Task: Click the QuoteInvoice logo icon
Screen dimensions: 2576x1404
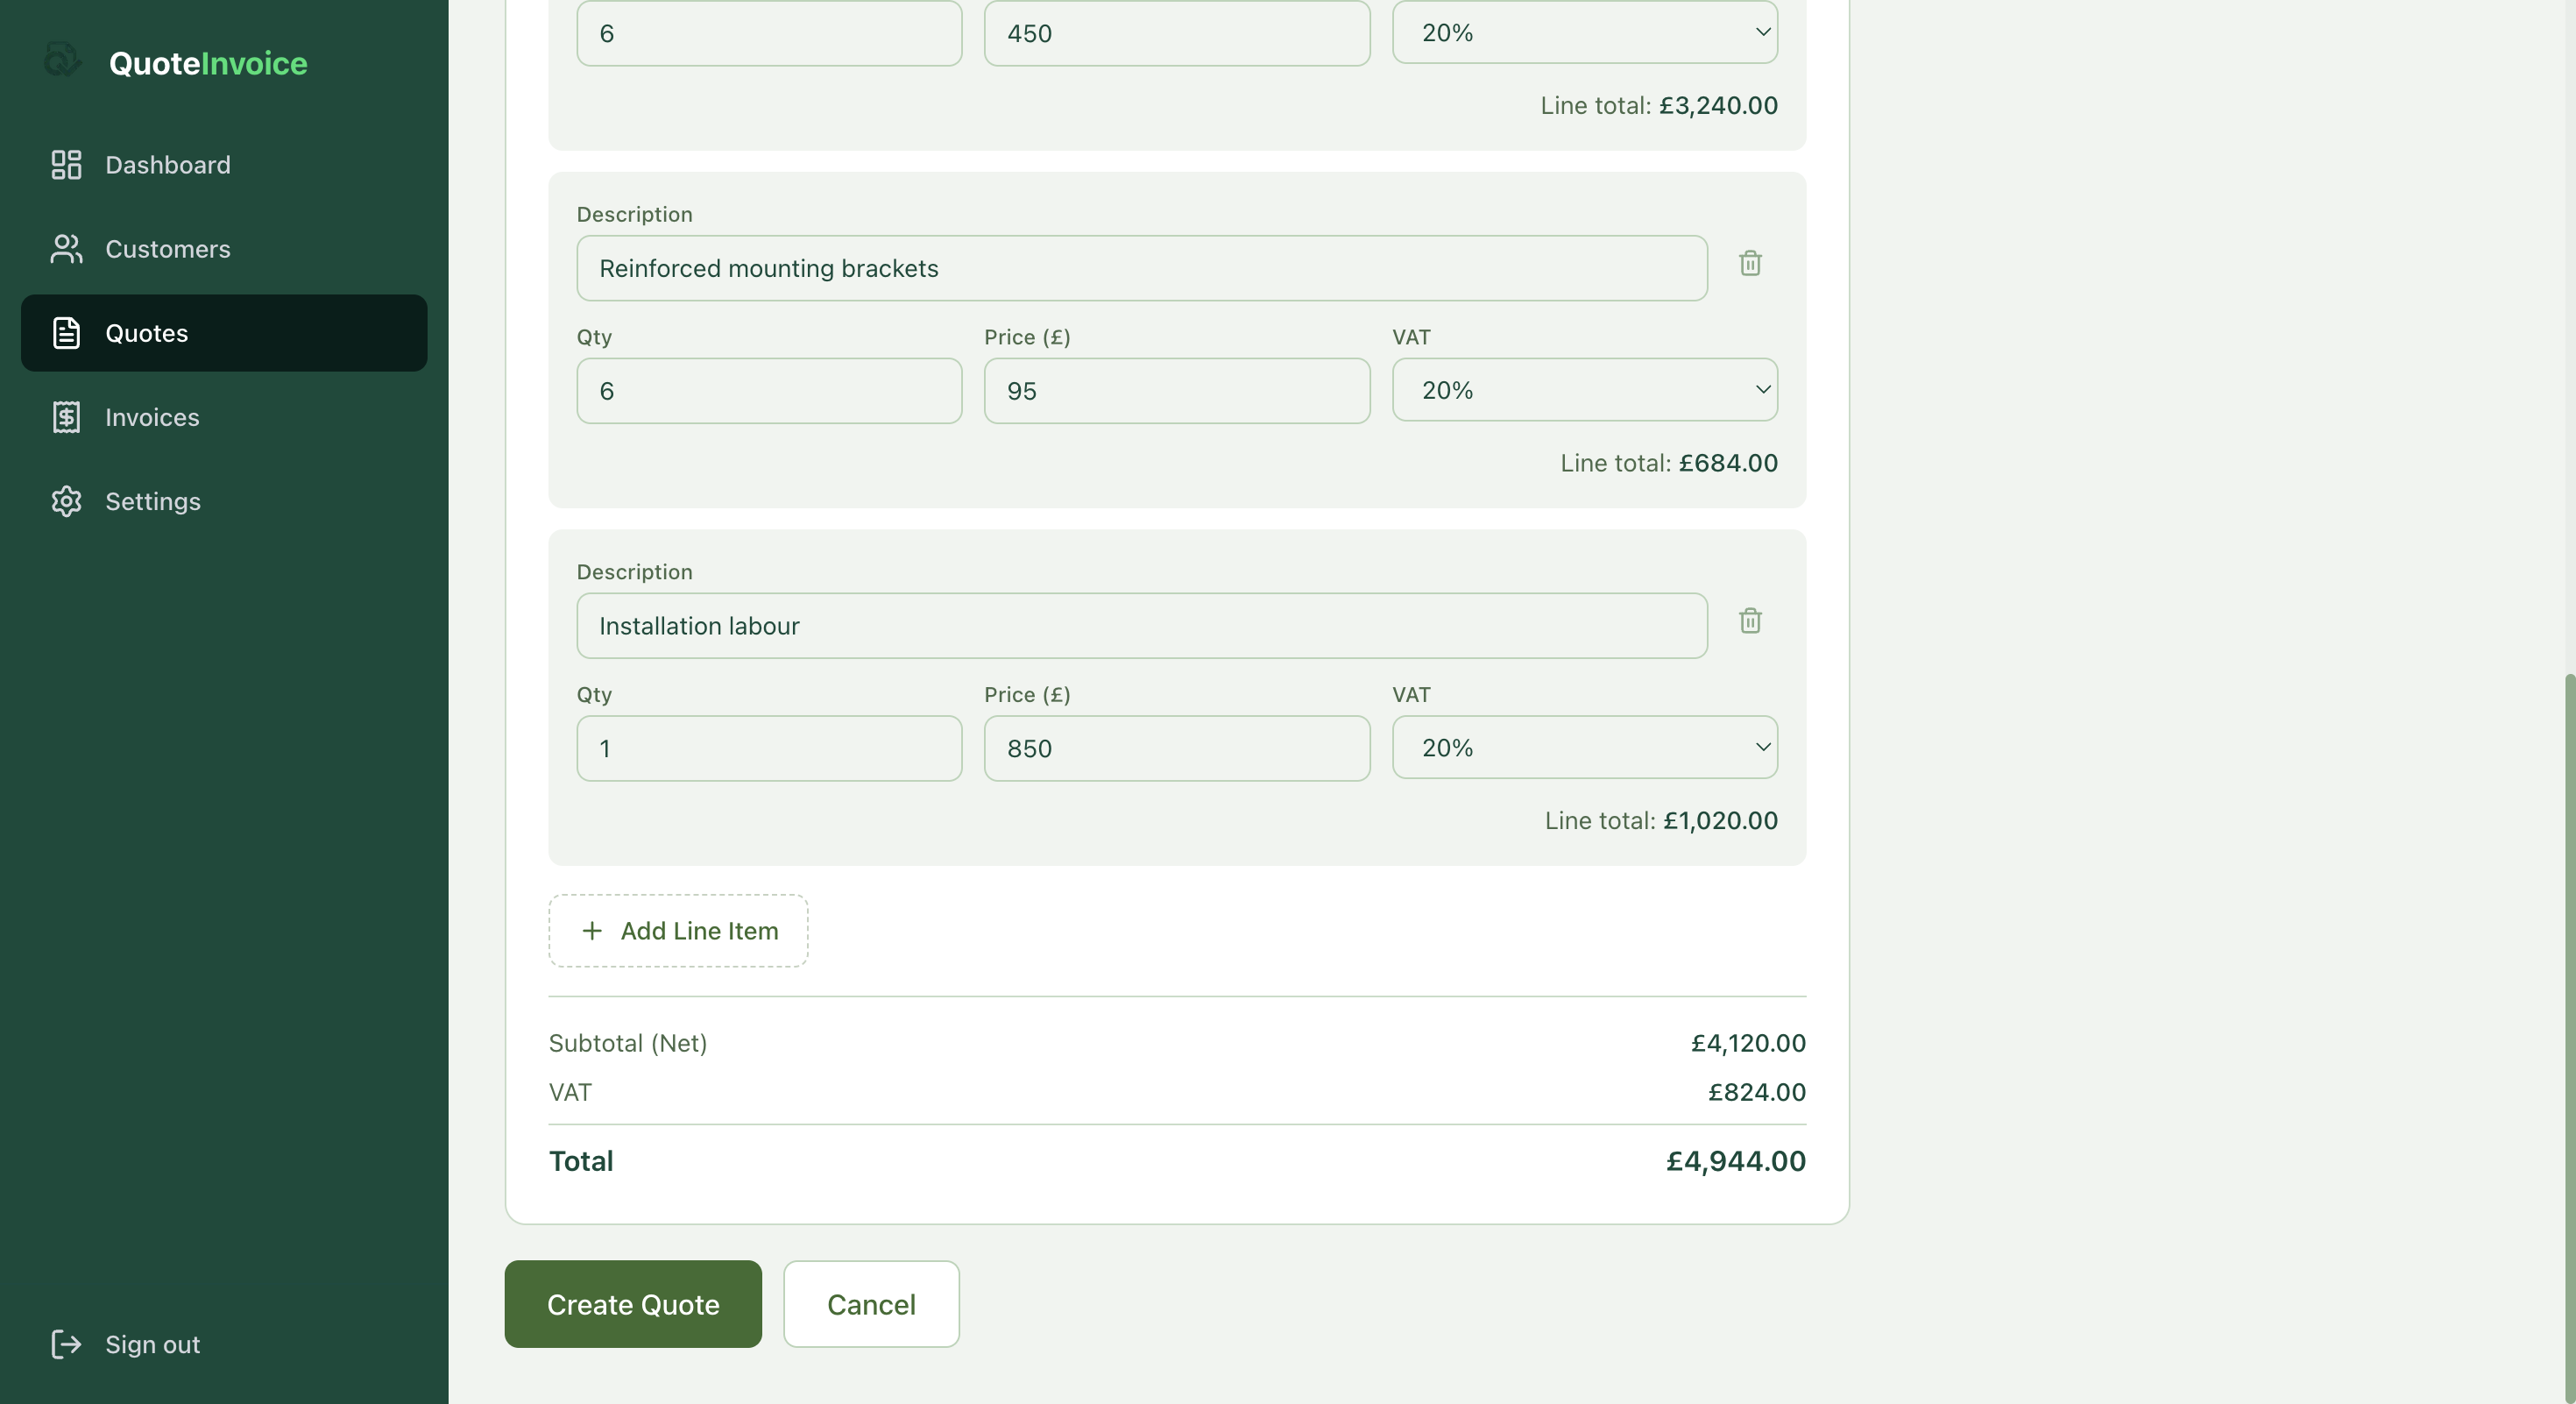Action: pos(62,60)
